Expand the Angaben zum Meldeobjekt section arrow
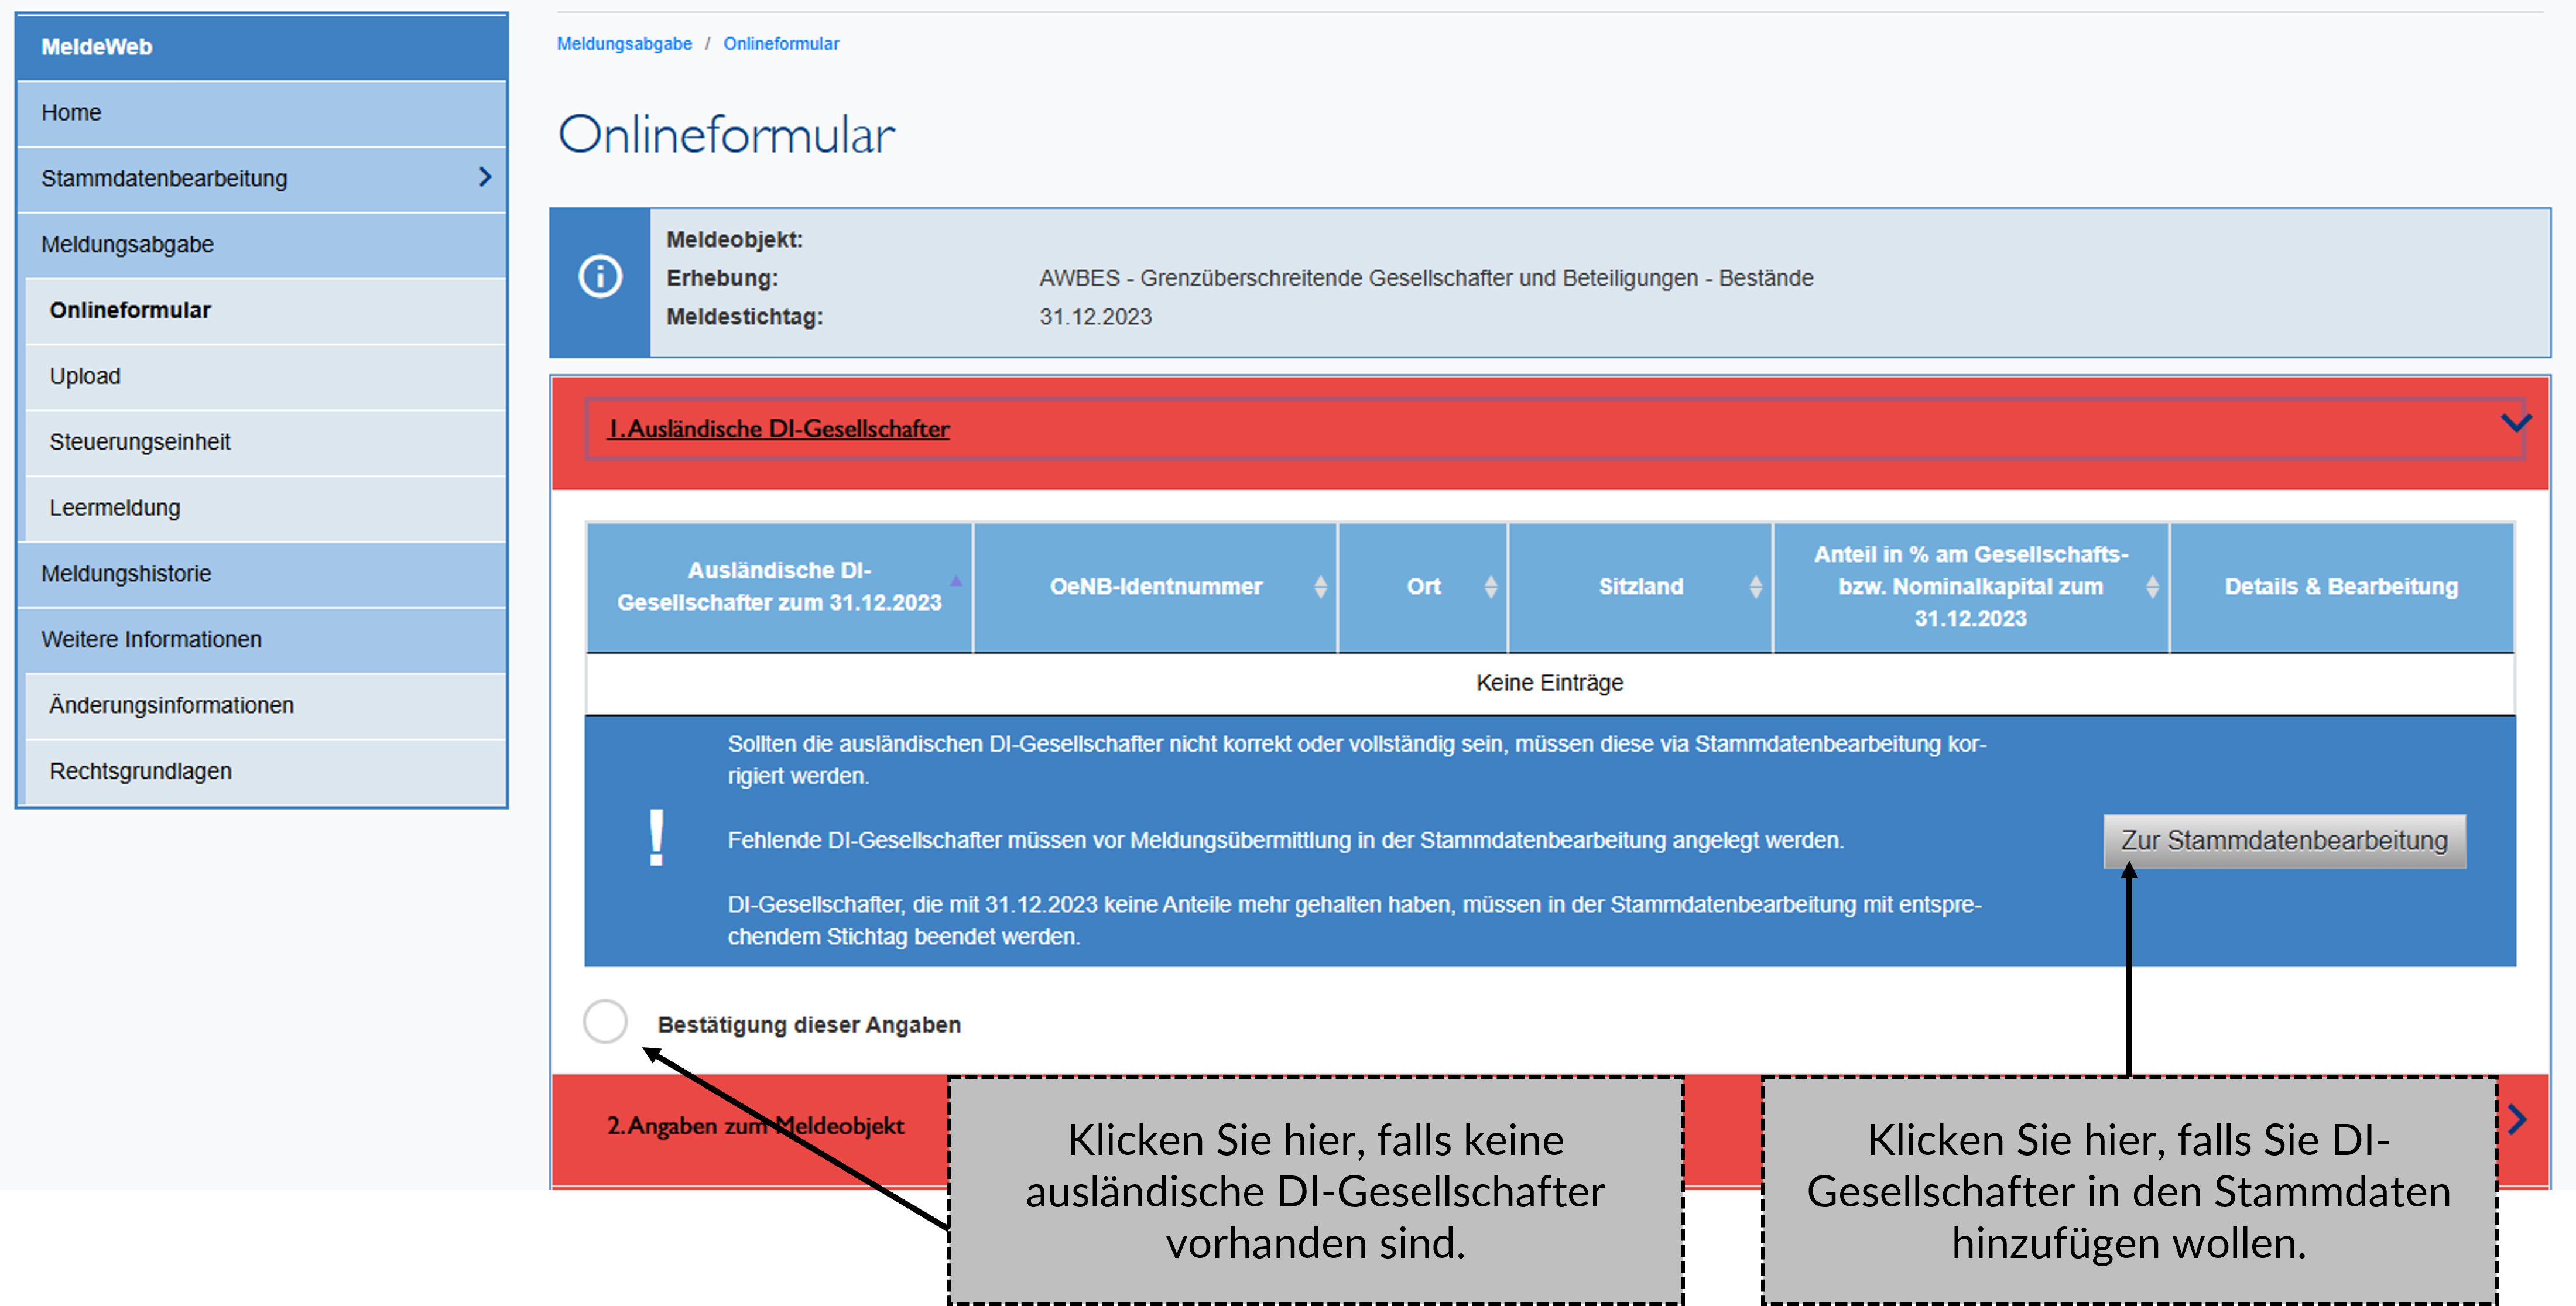 (2517, 1120)
